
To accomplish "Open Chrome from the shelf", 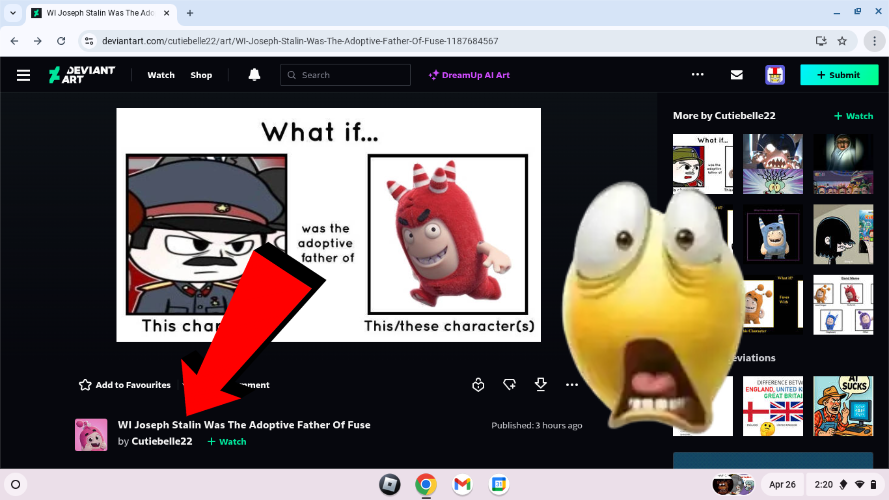I will click(426, 485).
